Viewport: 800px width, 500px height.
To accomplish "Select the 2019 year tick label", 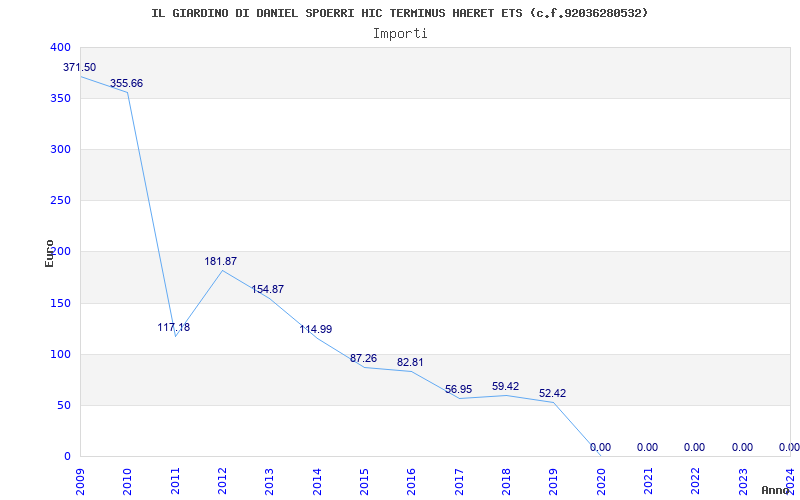I will pyautogui.click(x=554, y=482).
